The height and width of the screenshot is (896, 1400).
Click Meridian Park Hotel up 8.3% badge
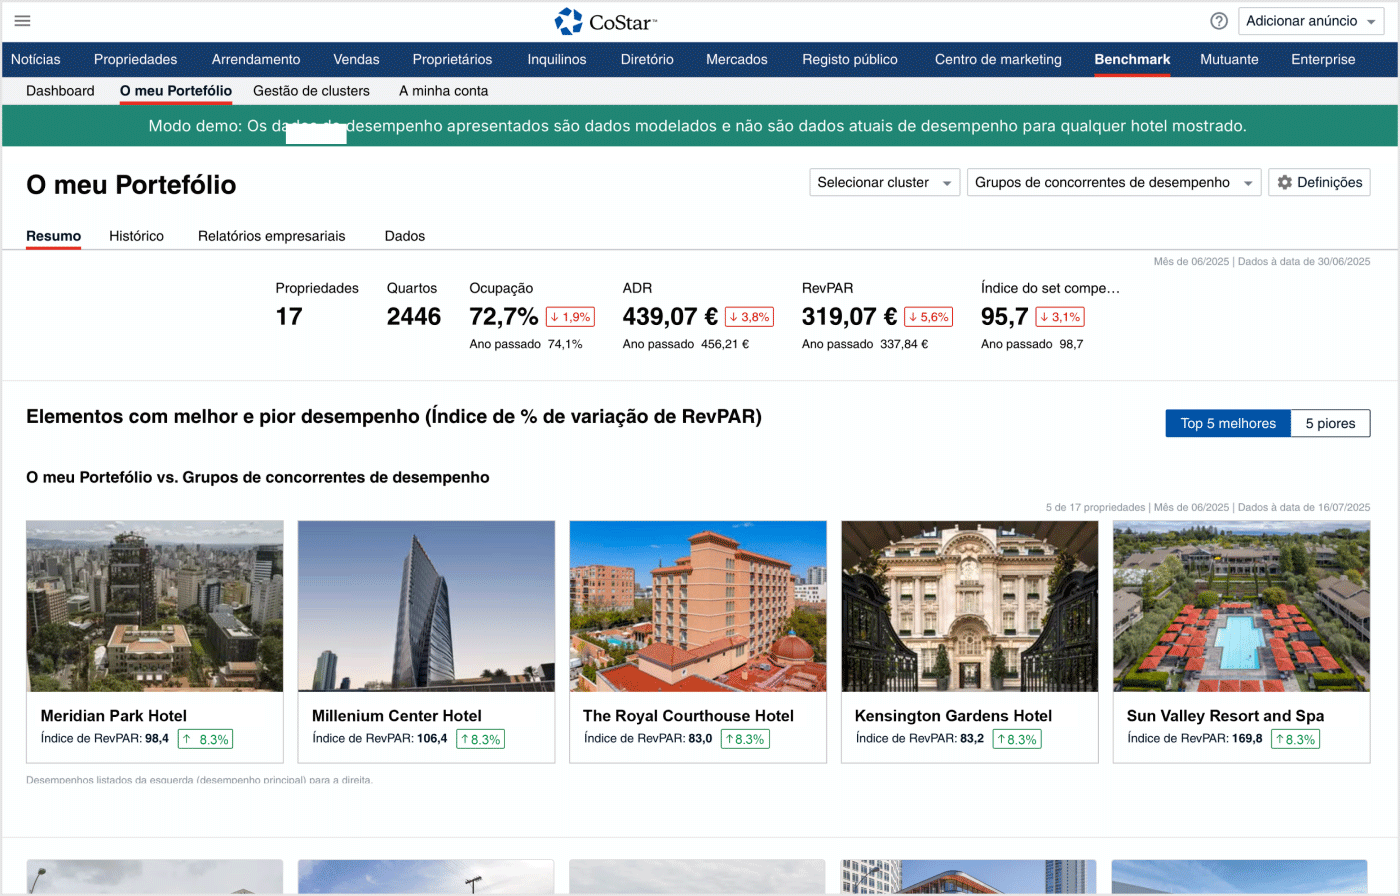(x=205, y=740)
